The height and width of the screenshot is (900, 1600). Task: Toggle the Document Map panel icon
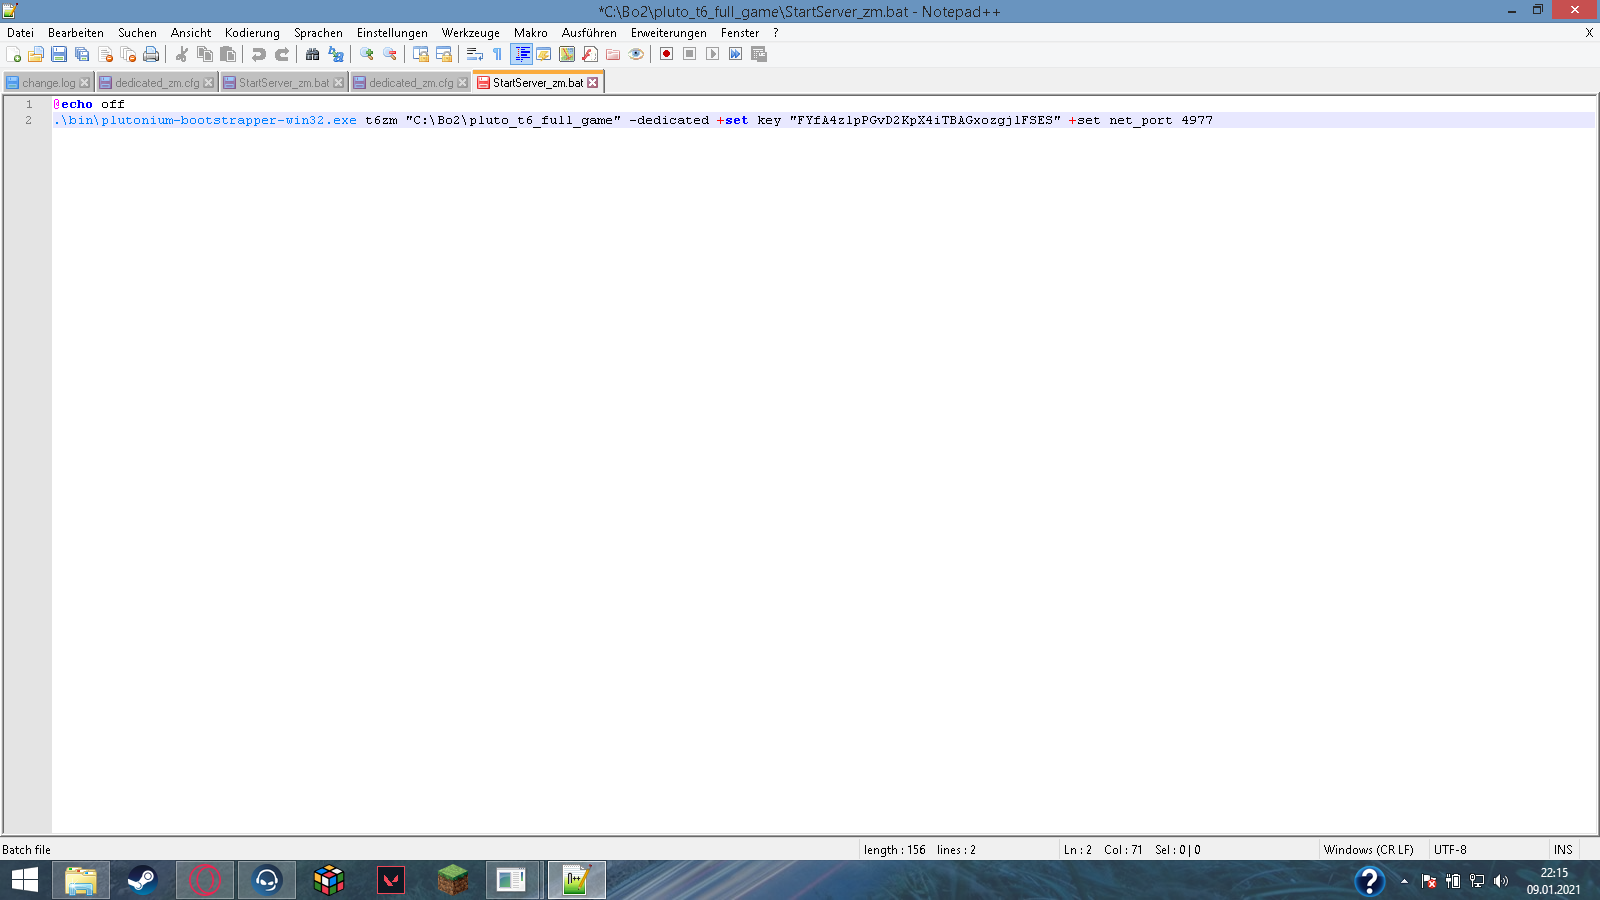click(567, 54)
